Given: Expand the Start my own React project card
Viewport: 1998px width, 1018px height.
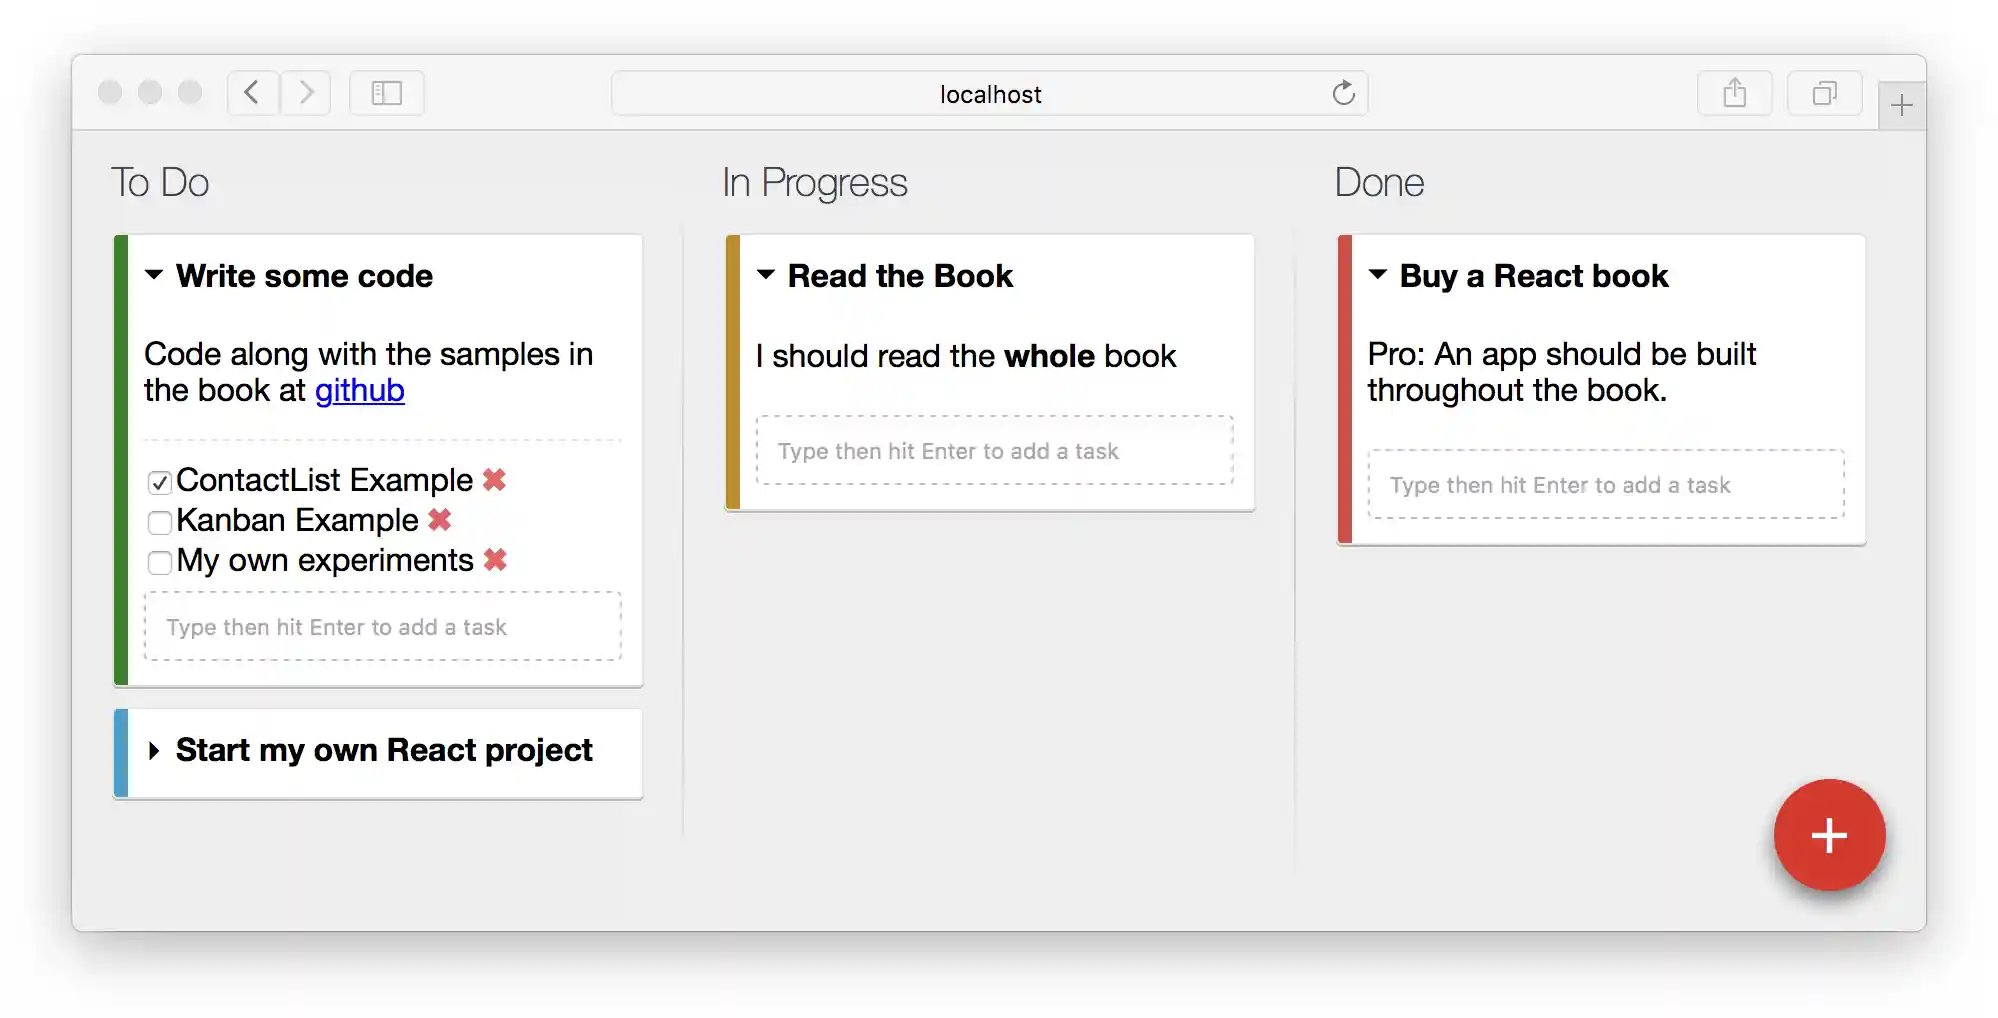Looking at the screenshot, I should [154, 751].
